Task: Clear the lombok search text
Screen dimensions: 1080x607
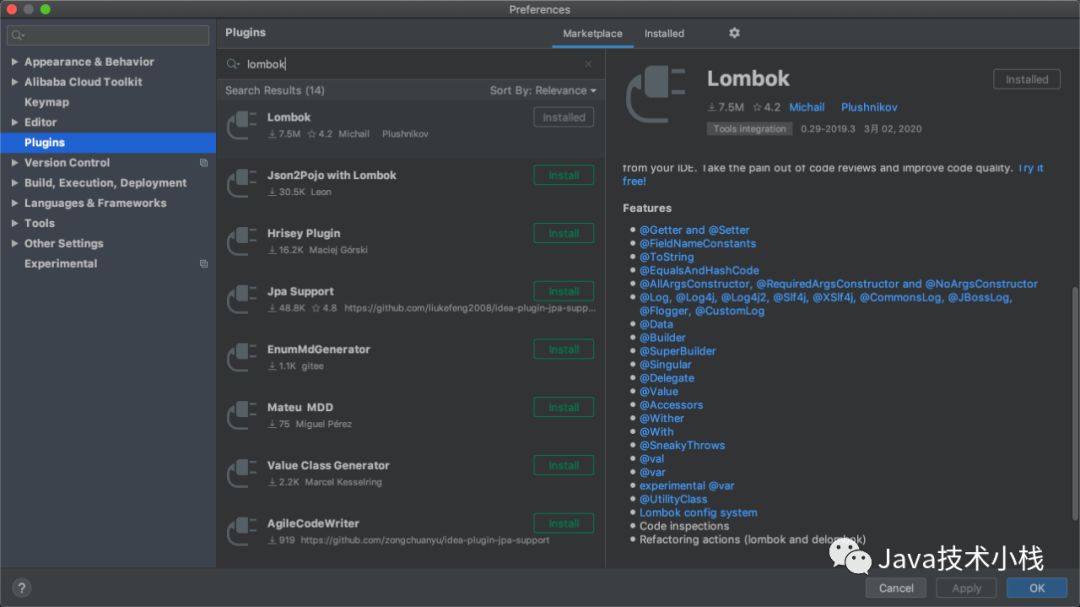Action: [588, 64]
